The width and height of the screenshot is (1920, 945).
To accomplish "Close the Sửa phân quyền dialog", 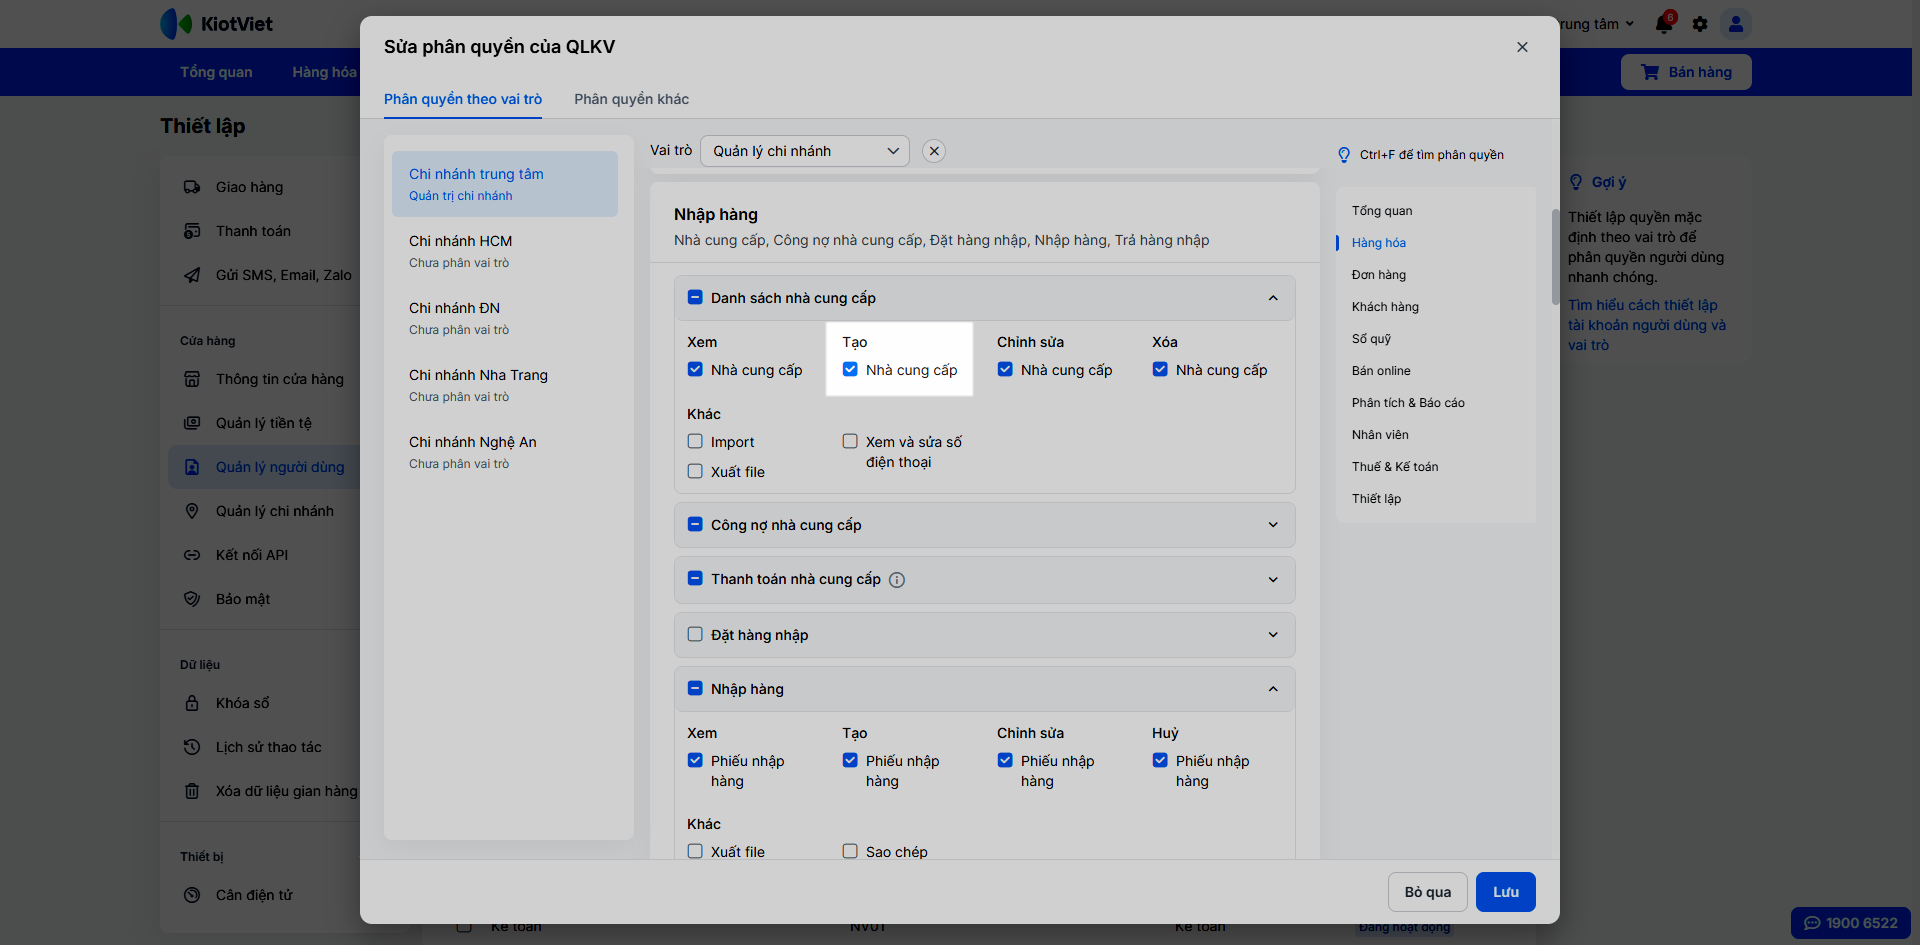I will pos(1522,47).
